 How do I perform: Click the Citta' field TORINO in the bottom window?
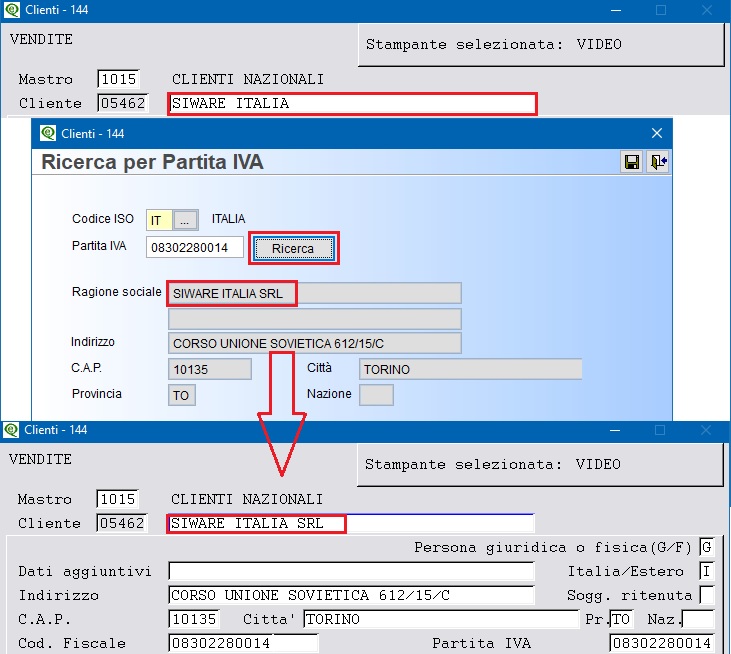click(x=441, y=619)
